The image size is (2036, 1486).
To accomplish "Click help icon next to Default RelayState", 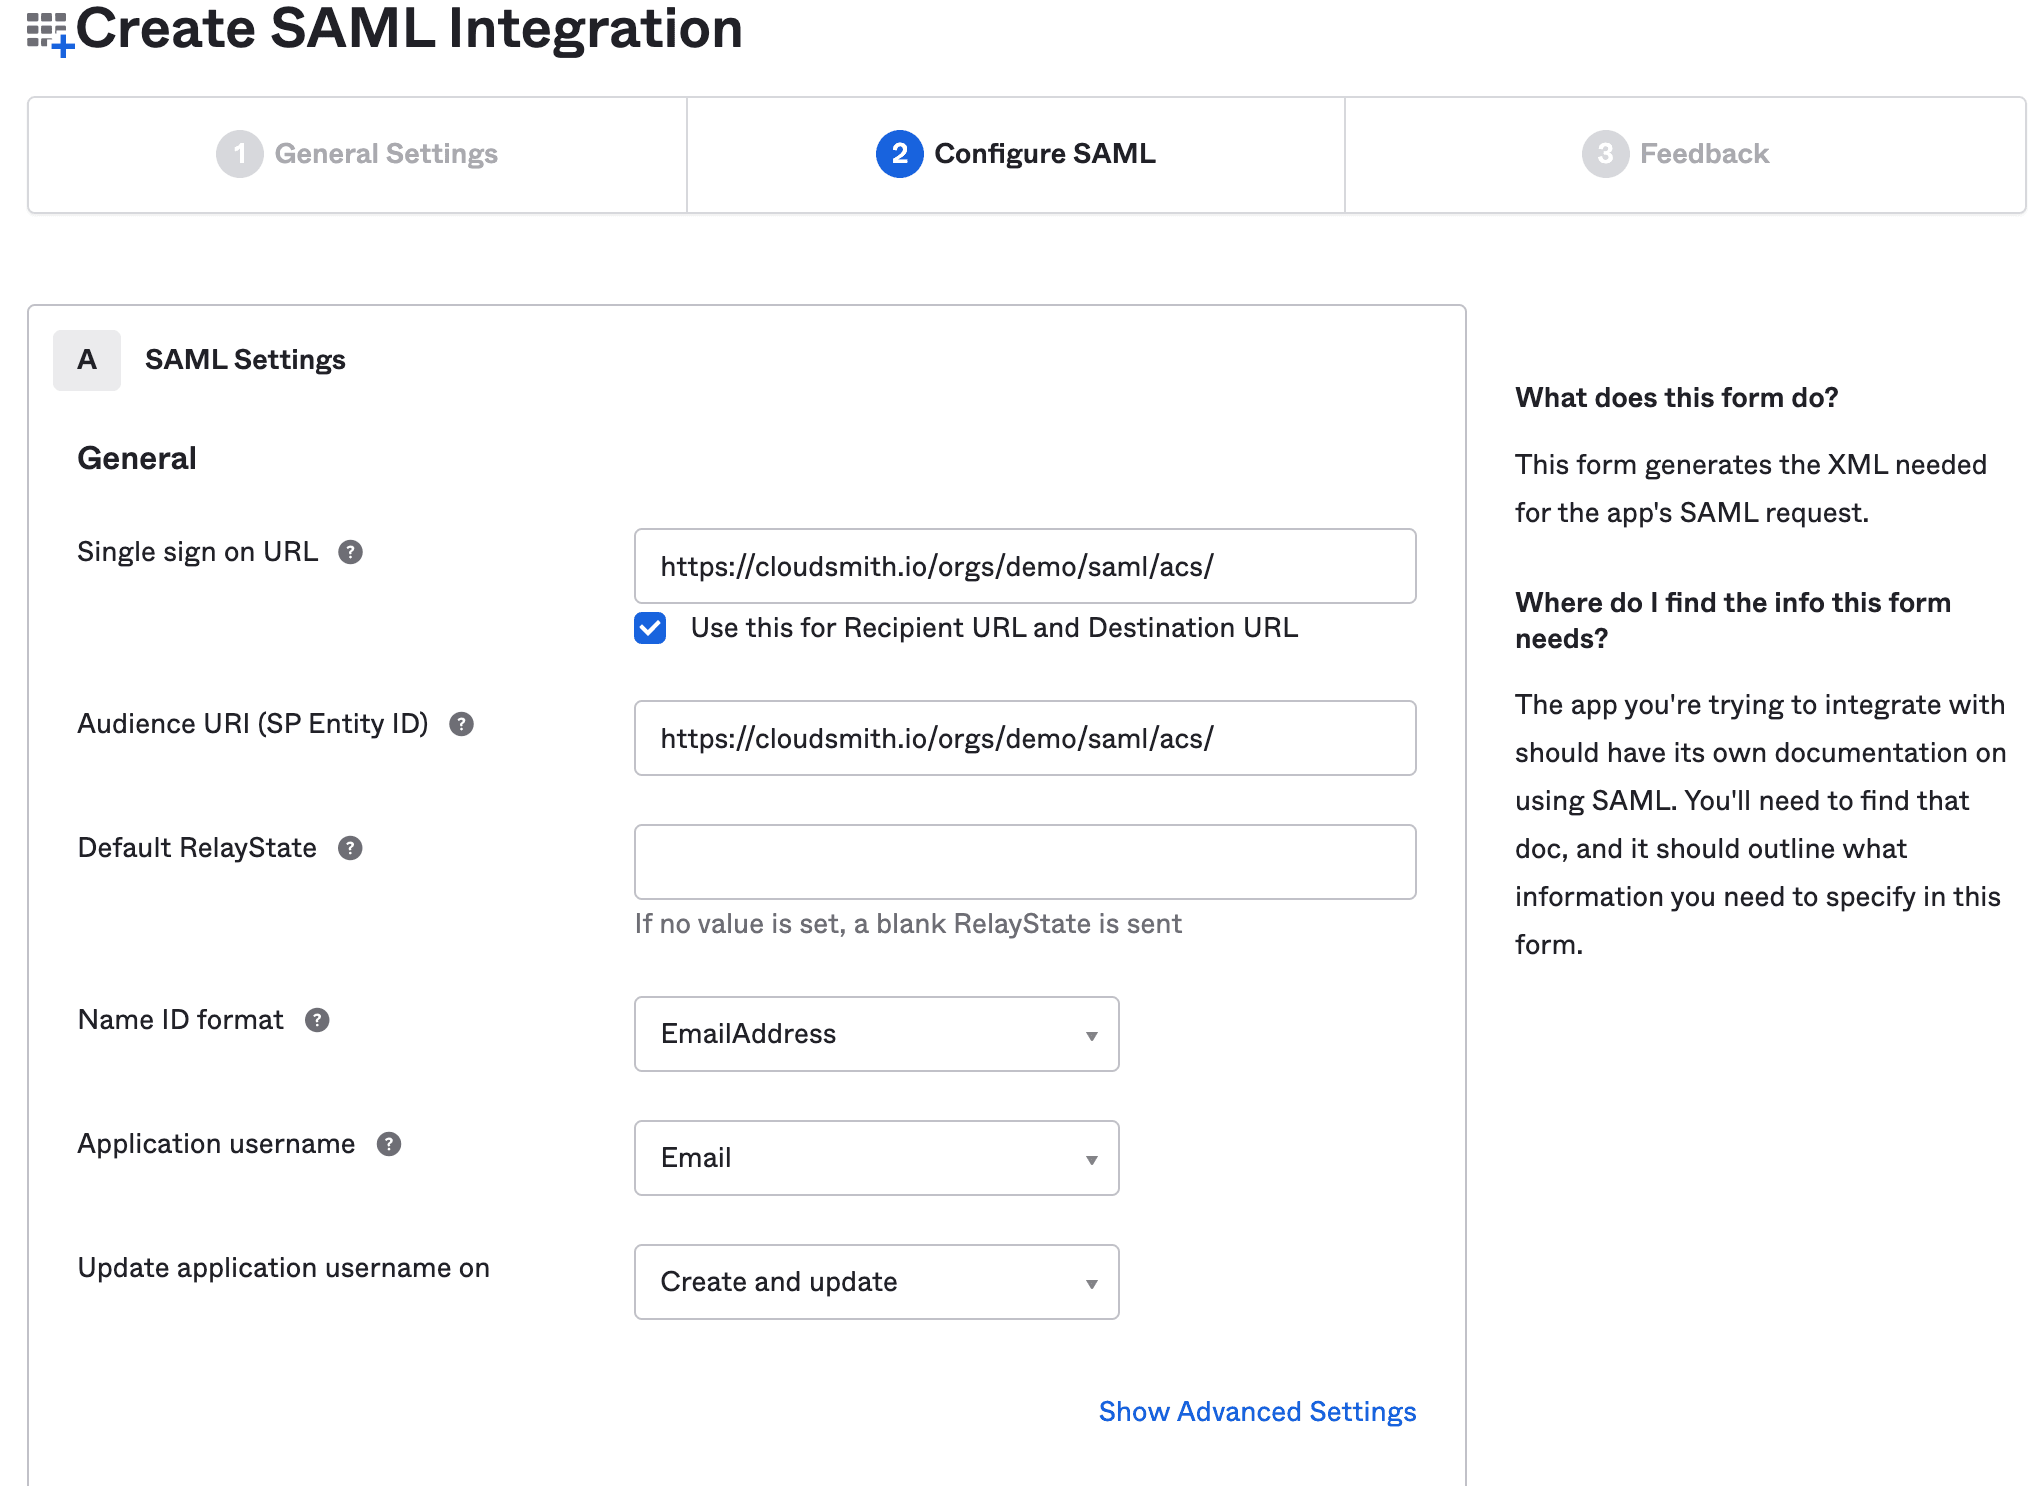I will point(350,848).
